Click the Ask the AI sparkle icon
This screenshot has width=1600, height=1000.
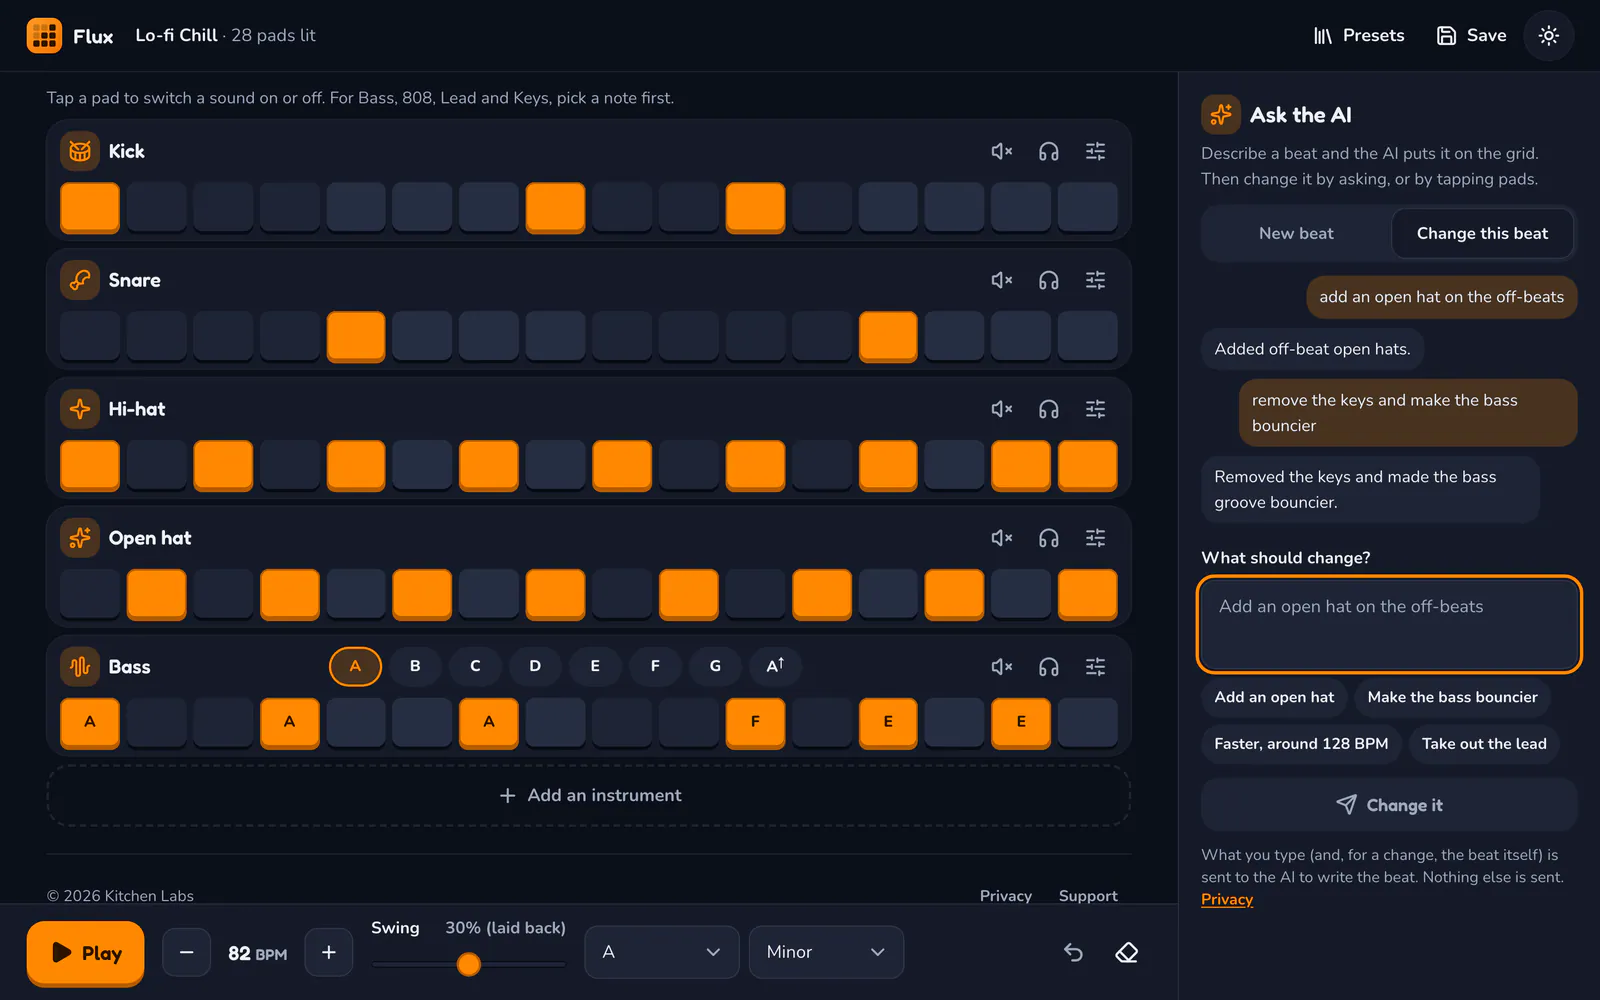1221,115
